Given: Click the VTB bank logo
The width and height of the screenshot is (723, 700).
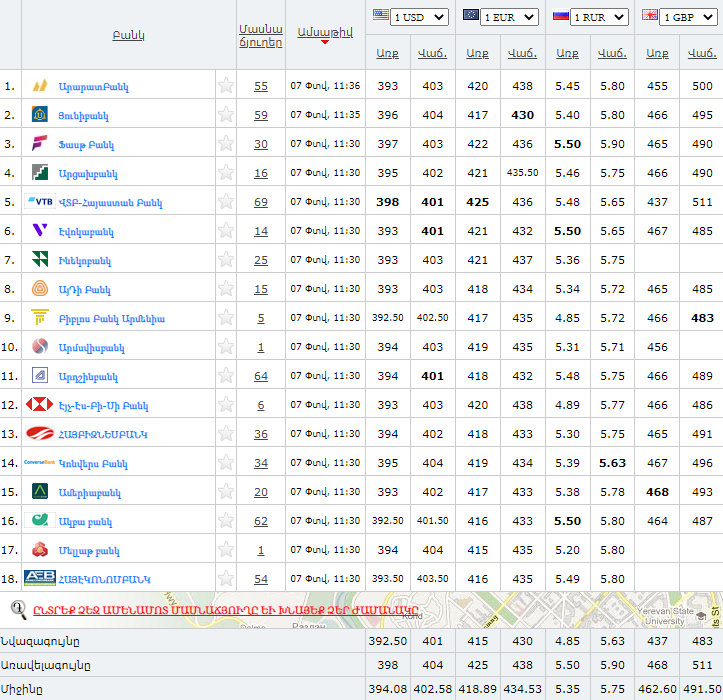Looking at the screenshot, I should click(40, 202).
